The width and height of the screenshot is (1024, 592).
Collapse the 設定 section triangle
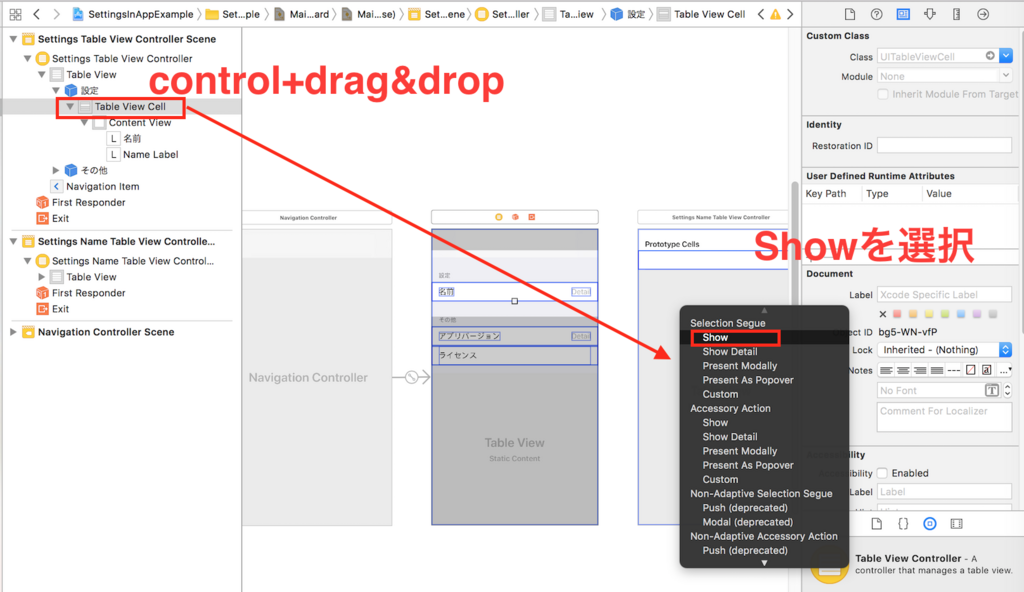pos(56,90)
